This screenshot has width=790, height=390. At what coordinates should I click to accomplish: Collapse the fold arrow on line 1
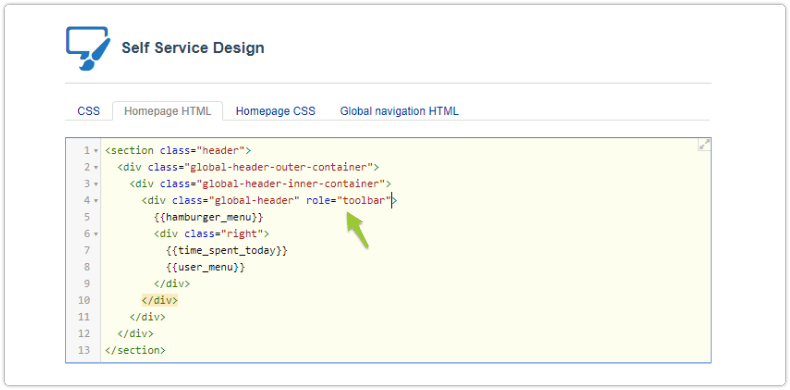(x=96, y=151)
